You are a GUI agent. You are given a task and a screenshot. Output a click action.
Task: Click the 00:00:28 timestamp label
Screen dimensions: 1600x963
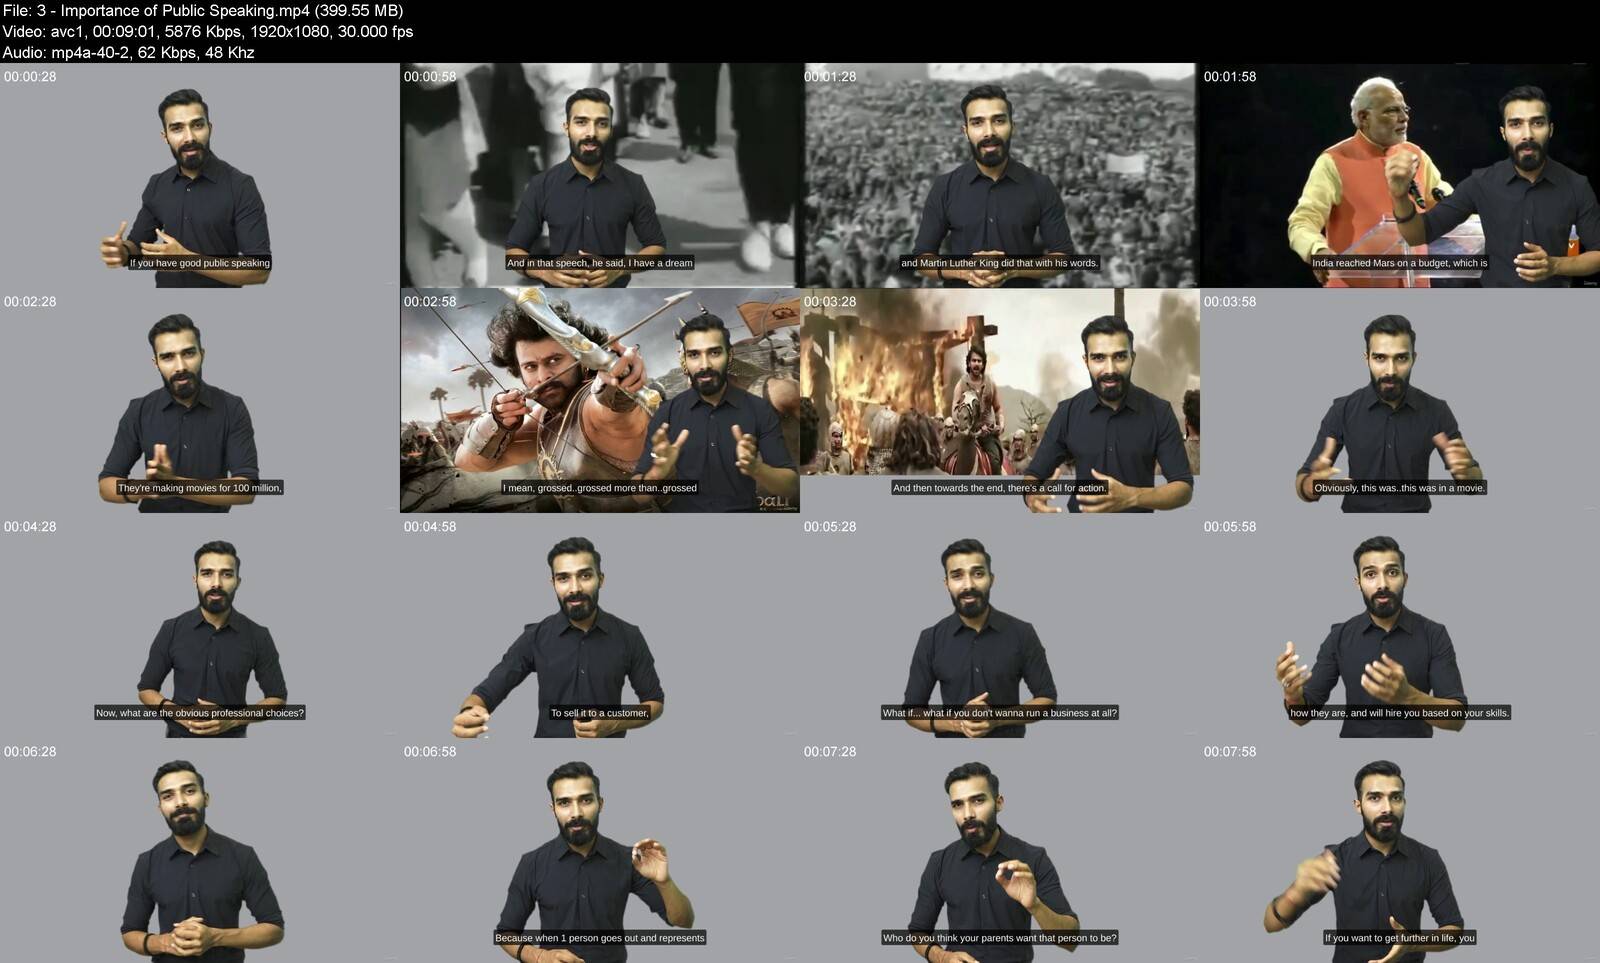(30, 77)
